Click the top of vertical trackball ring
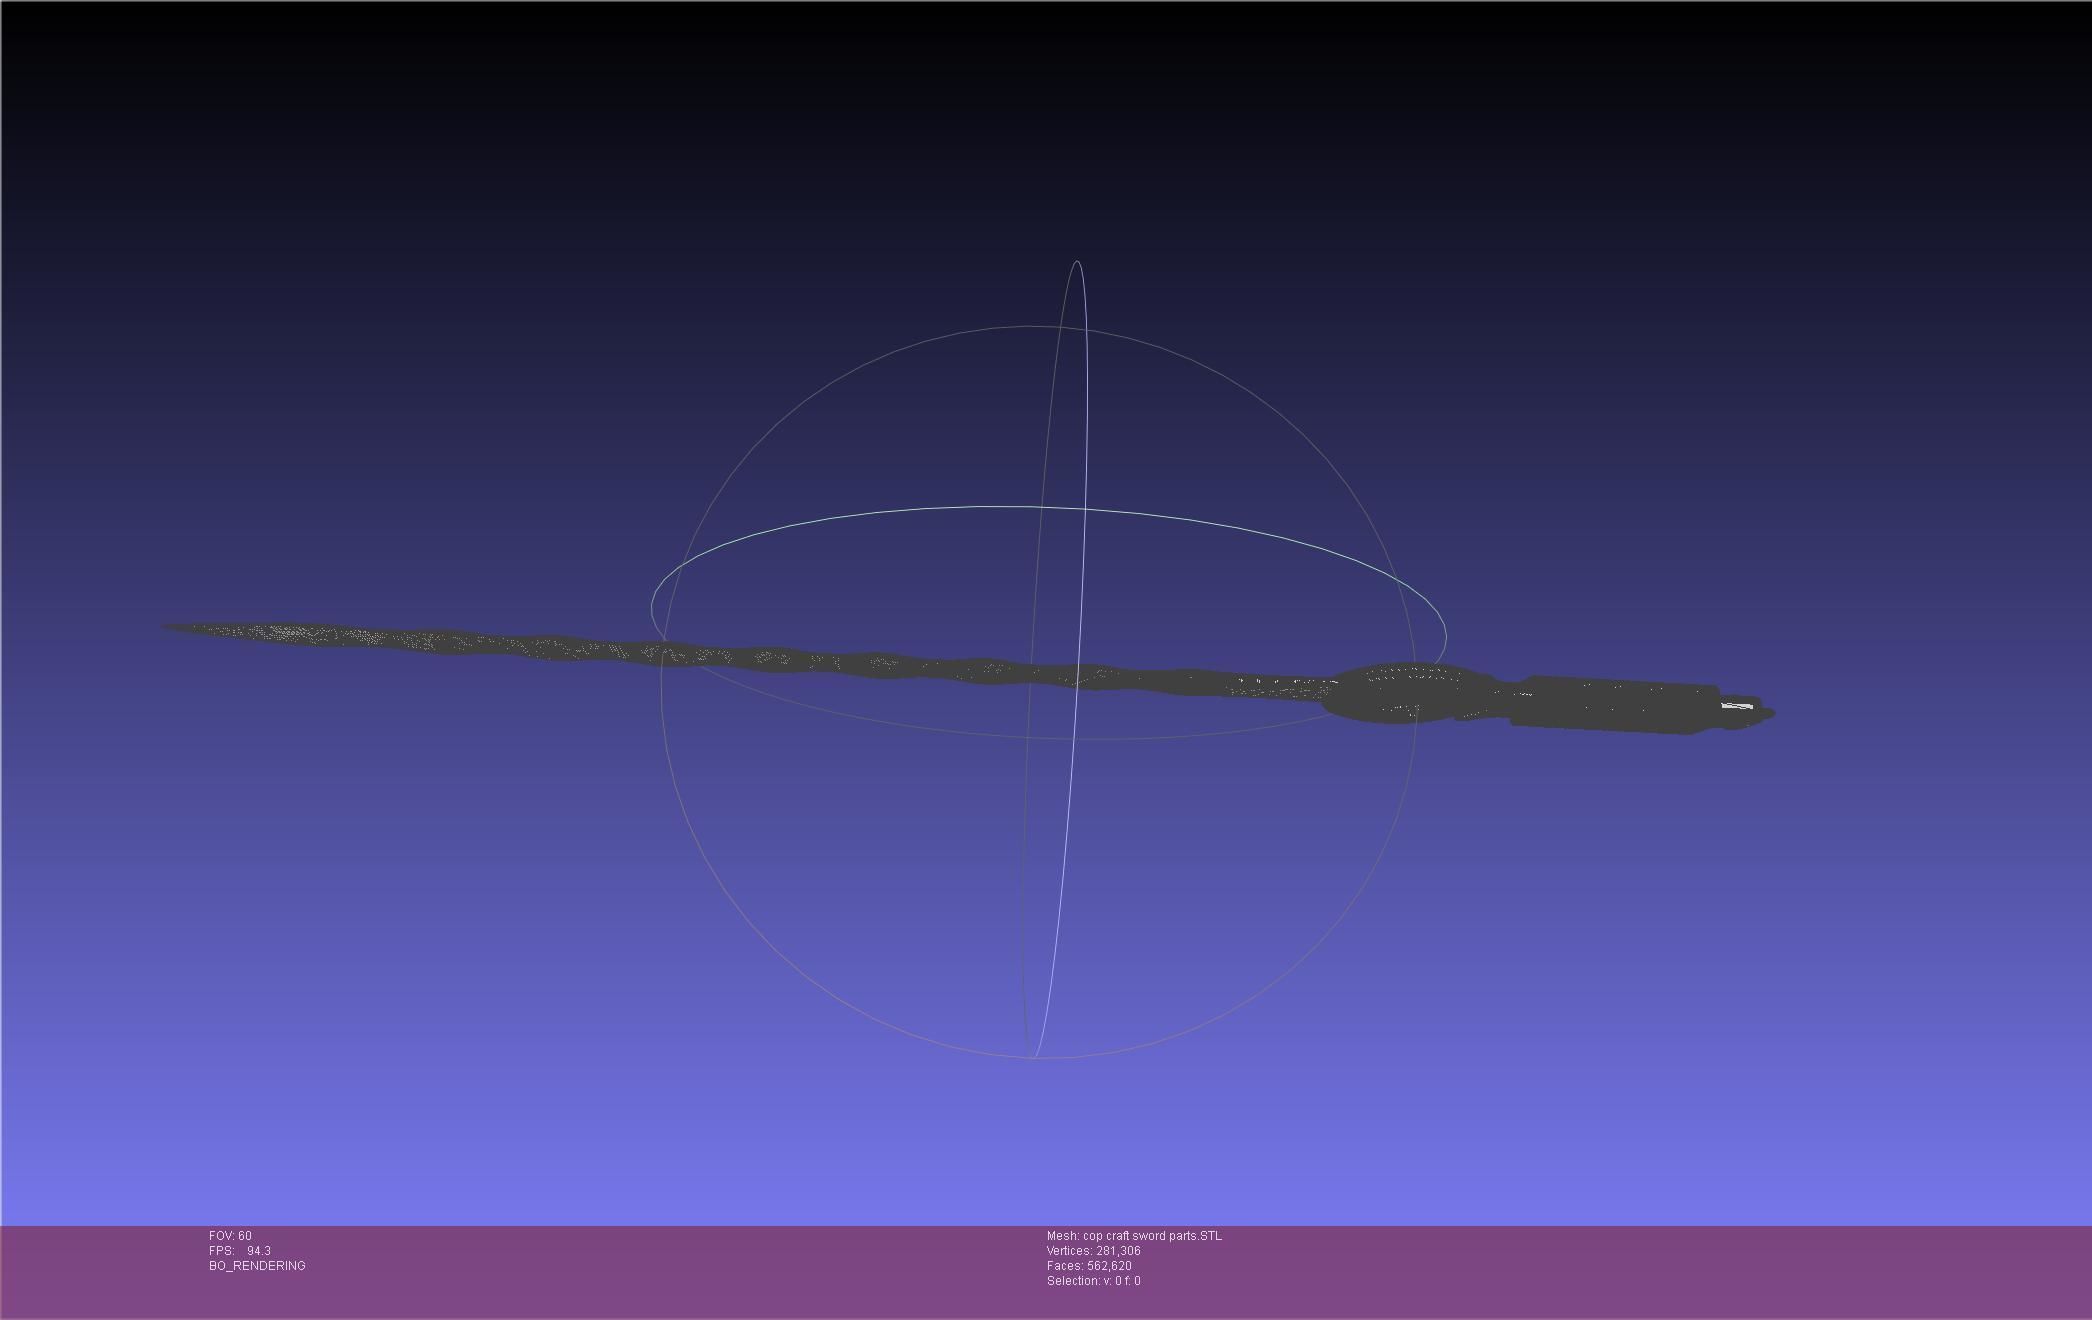The width and height of the screenshot is (2092, 1320). click(1077, 263)
